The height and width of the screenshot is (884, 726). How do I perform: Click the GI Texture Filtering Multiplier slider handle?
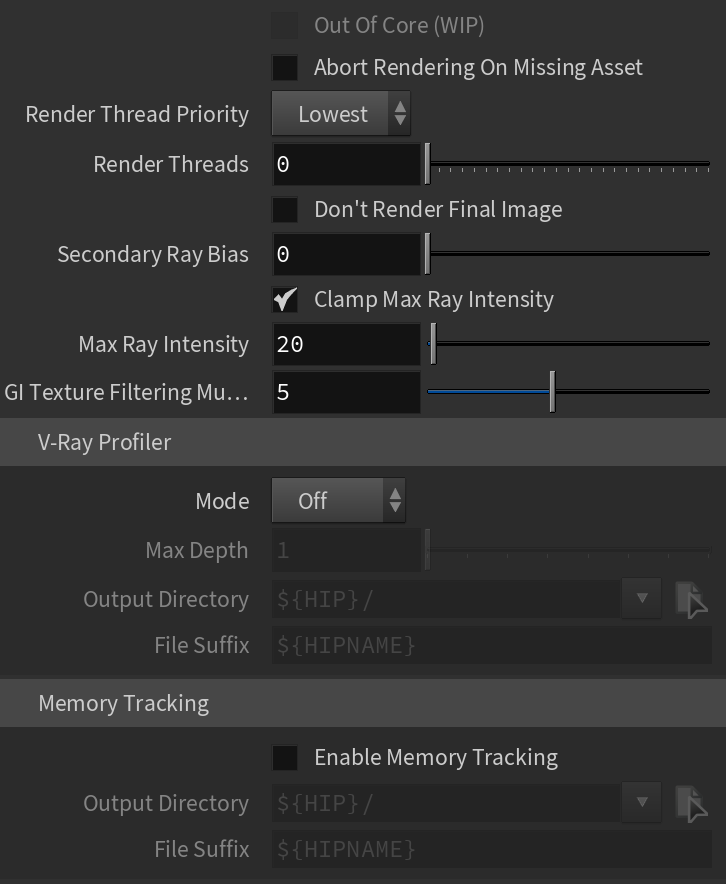(x=552, y=392)
